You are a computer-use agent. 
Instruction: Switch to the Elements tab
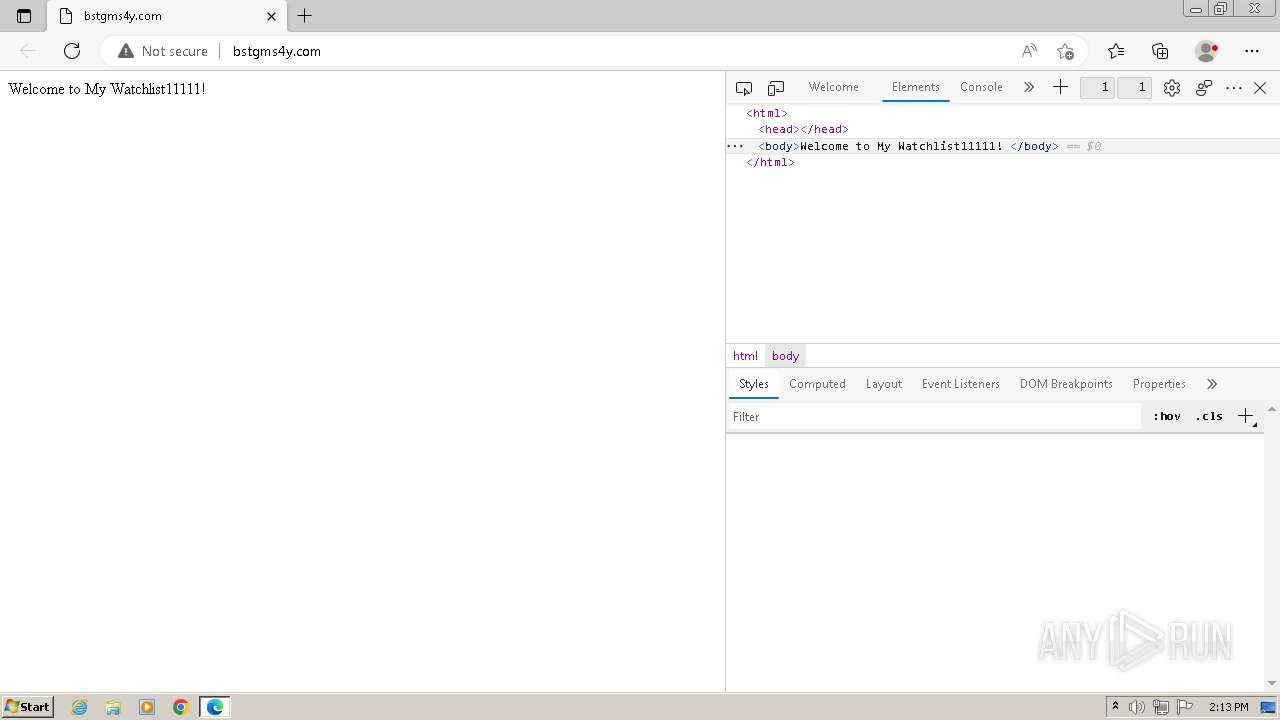click(916, 87)
